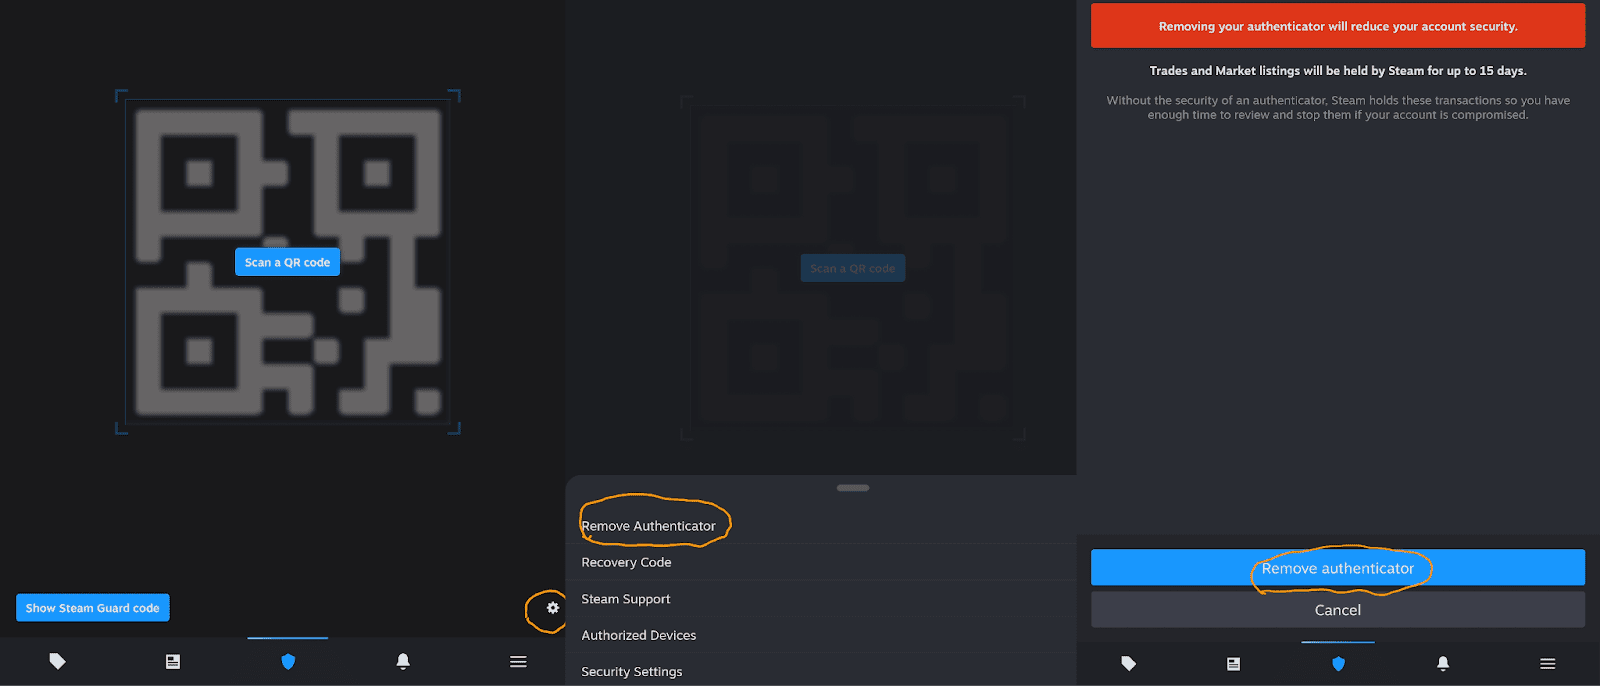Viewport: 1600px width, 686px height.
Task: Open the notifications bell on the removal confirmation screen
Action: (x=1443, y=663)
